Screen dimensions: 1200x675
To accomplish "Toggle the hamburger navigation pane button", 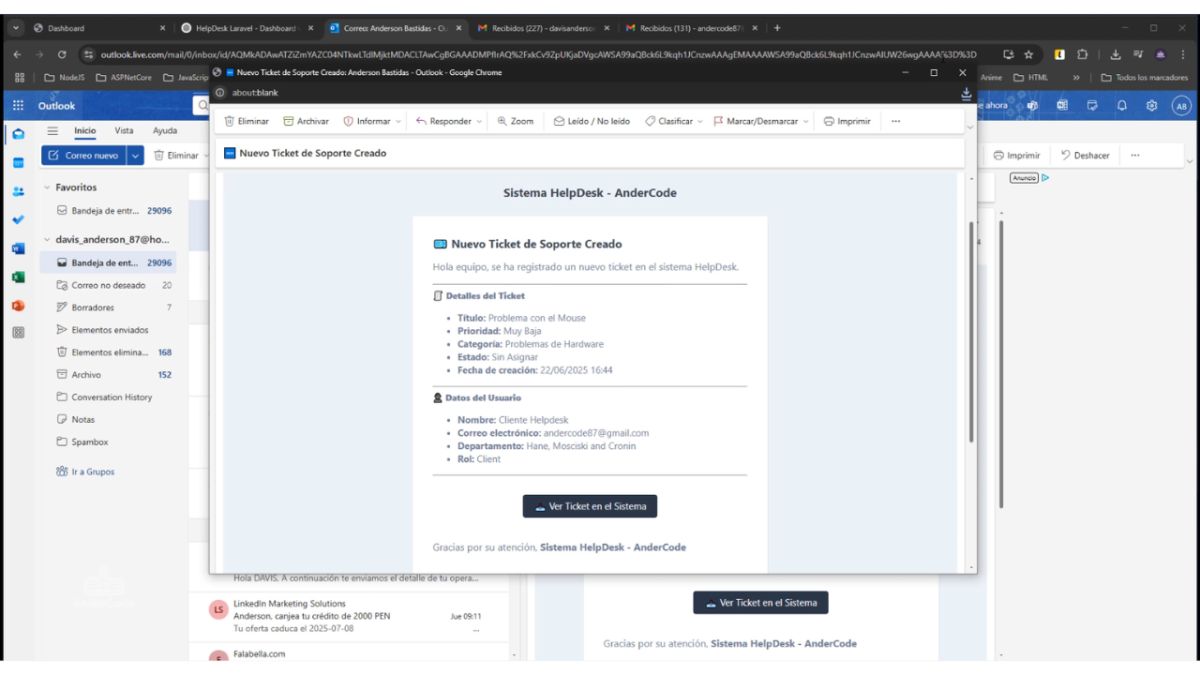I will tap(53, 131).
